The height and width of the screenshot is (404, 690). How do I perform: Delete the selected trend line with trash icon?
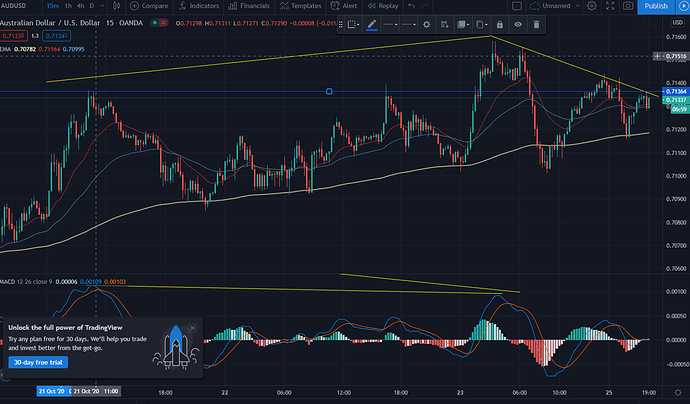coord(537,24)
